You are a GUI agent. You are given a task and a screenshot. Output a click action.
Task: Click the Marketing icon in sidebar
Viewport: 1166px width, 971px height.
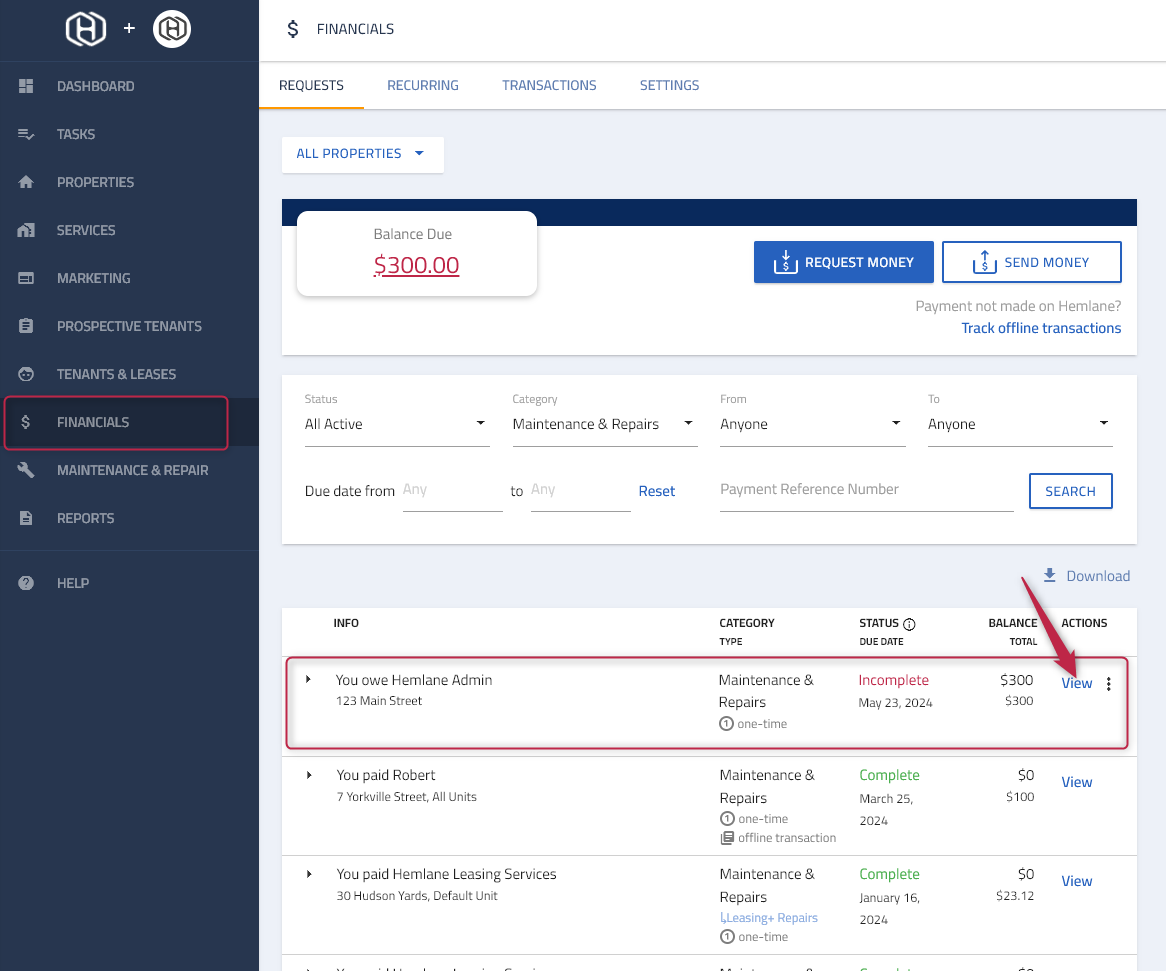(26, 278)
